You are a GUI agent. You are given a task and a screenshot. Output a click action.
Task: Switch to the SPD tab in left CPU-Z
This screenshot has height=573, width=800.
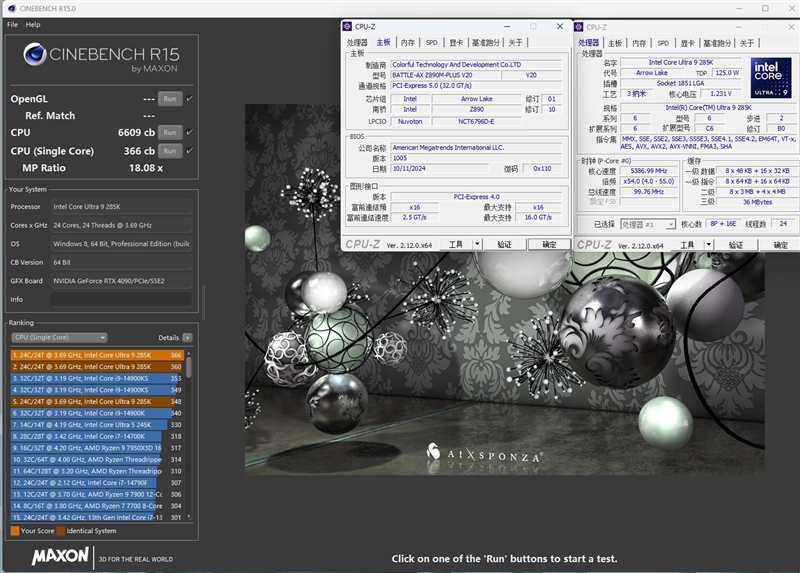click(x=431, y=43)
